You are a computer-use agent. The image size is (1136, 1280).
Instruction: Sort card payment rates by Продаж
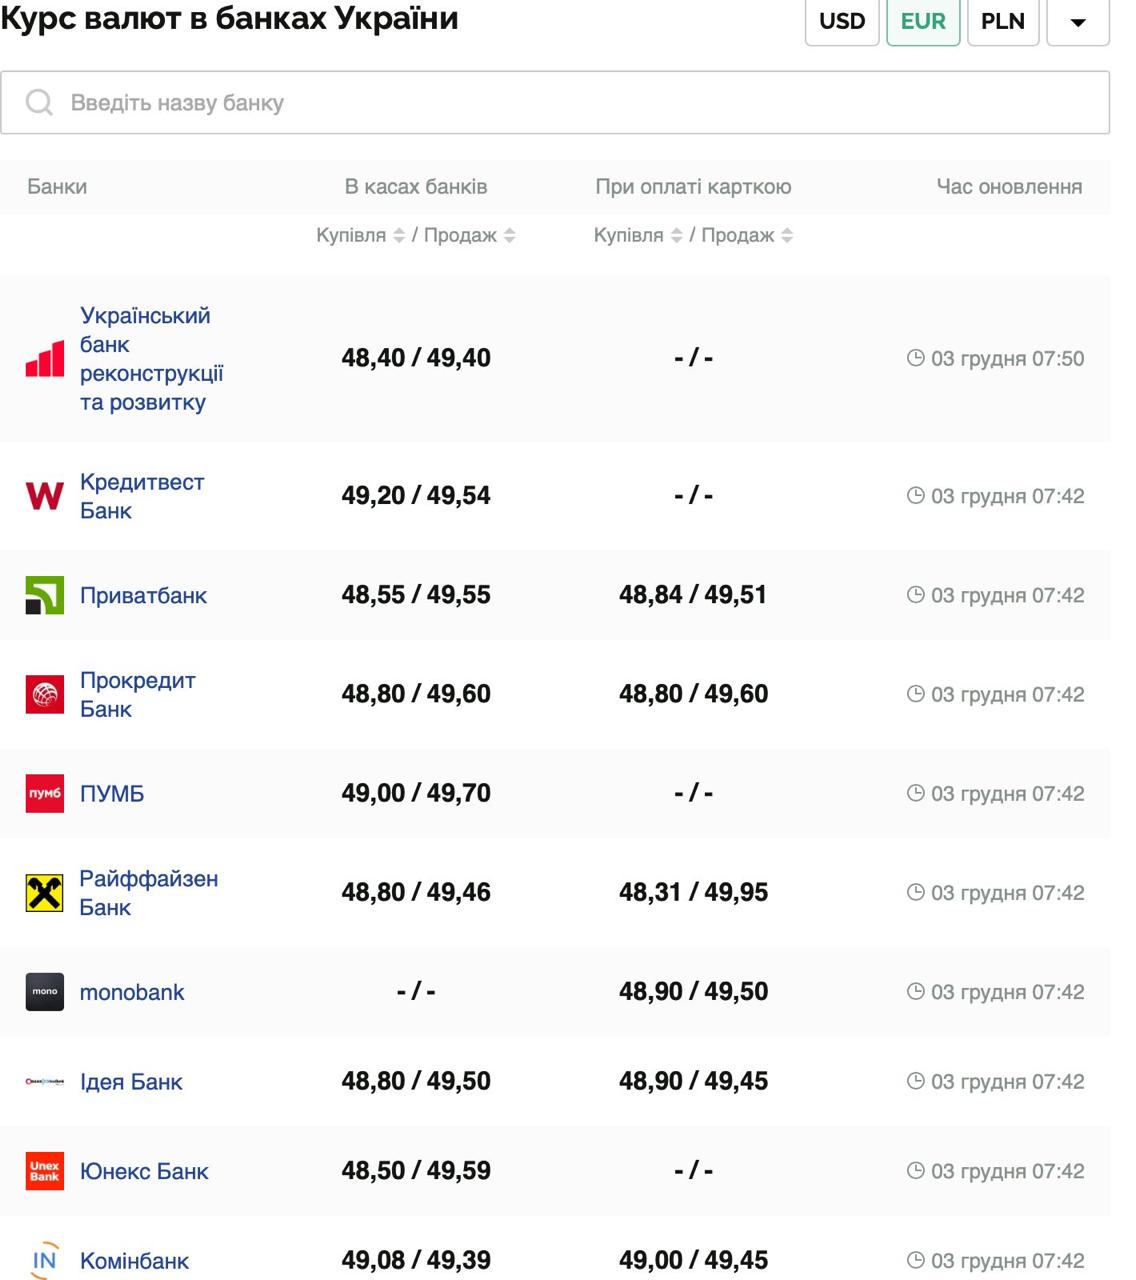pyautogui.click(x=787, y=235)
